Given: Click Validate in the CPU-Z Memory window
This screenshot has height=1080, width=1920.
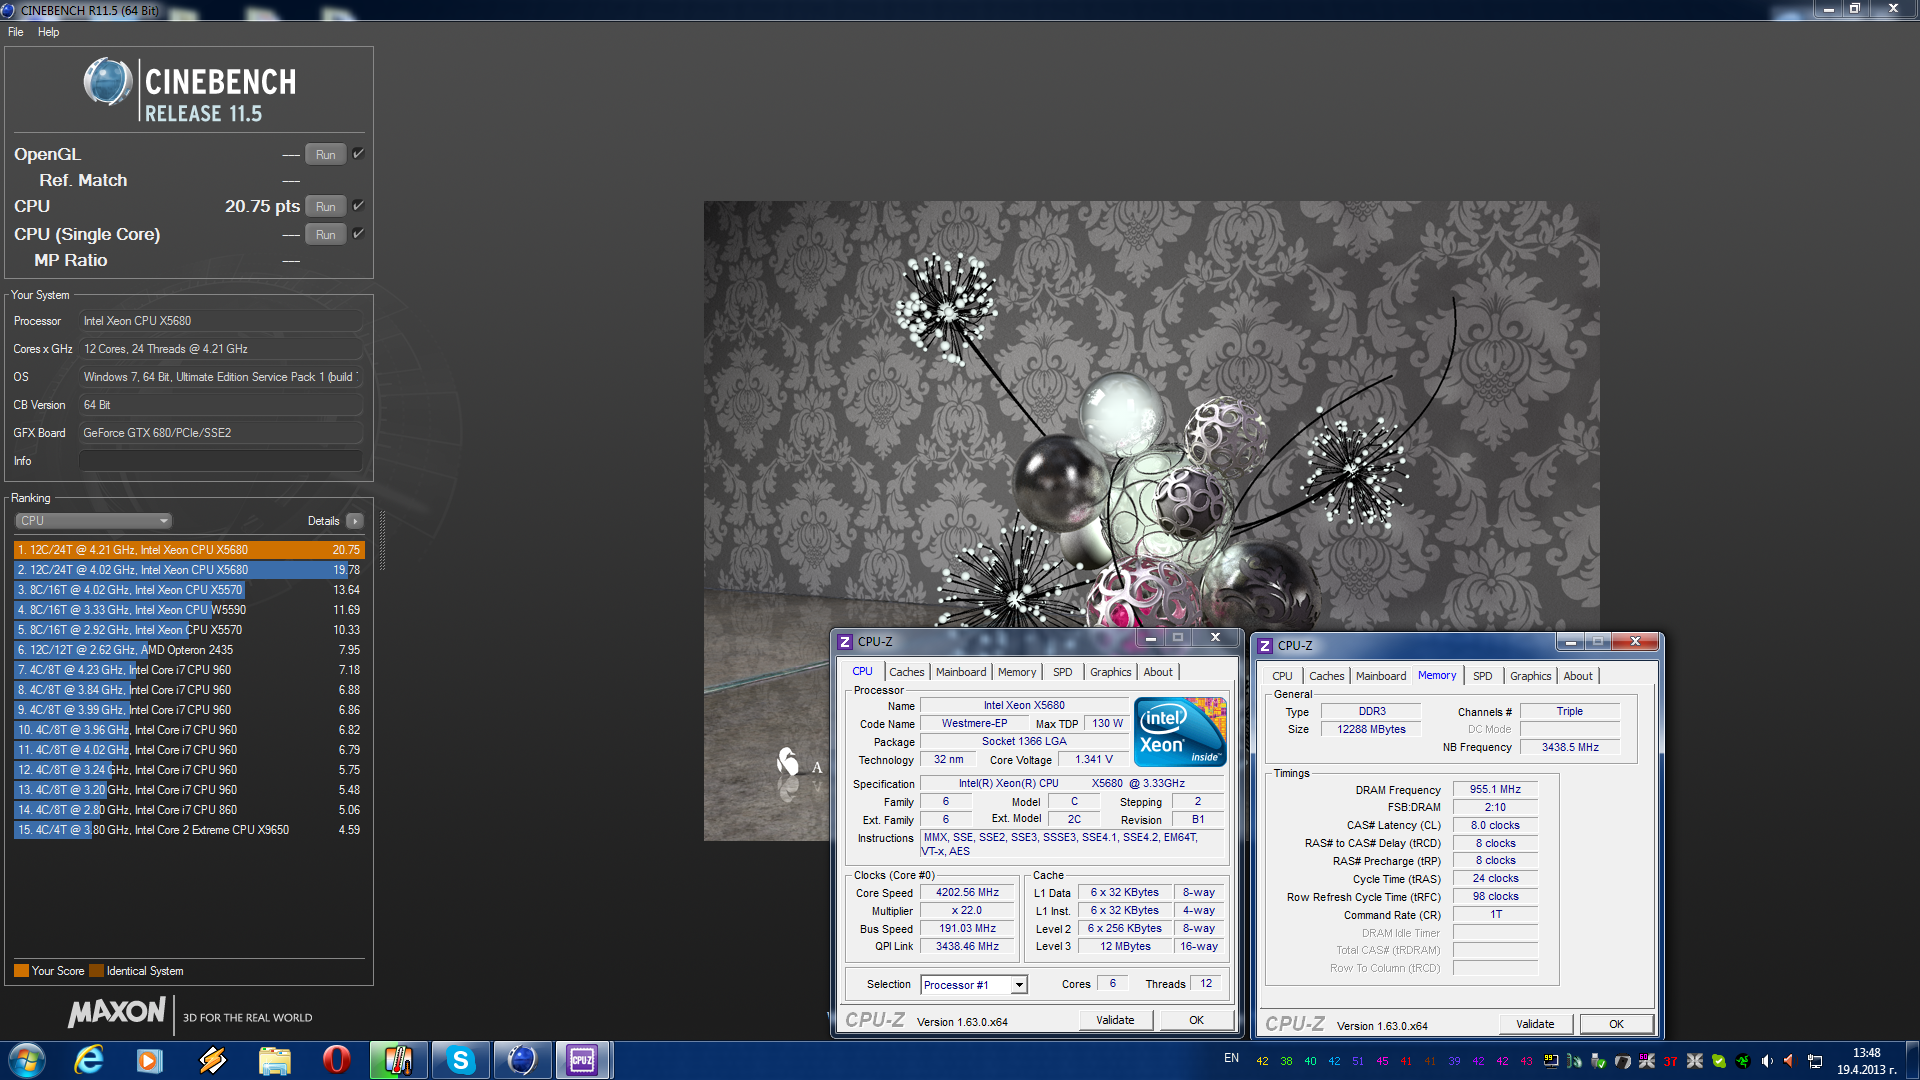Looking at the screenshot, I should [1534, 1024].
